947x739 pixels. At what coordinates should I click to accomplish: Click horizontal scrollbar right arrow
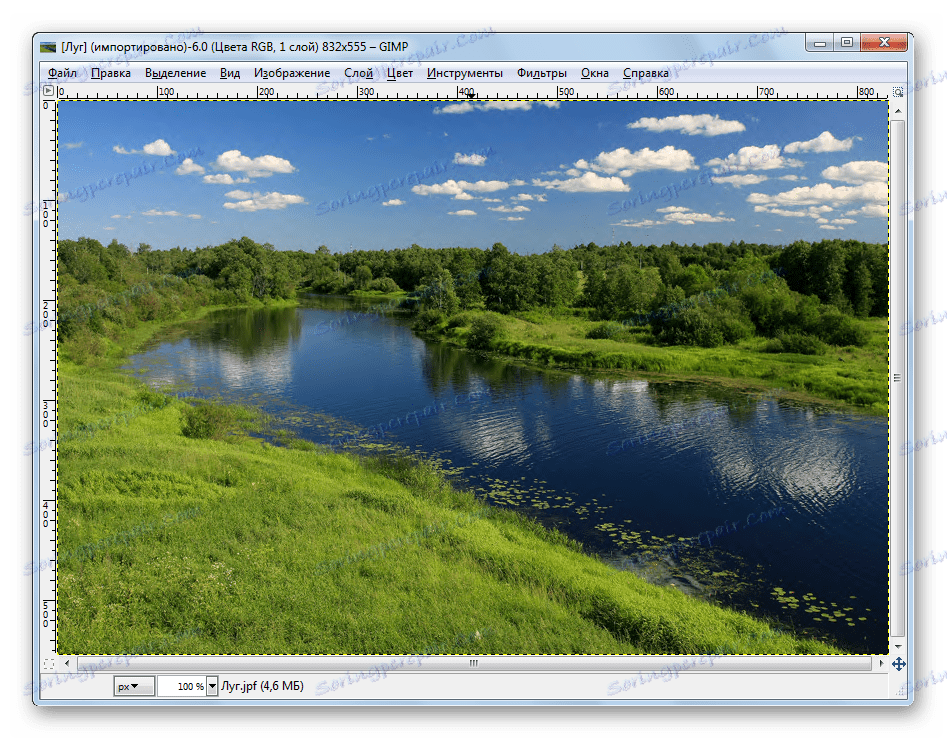[x=882, y=663]
